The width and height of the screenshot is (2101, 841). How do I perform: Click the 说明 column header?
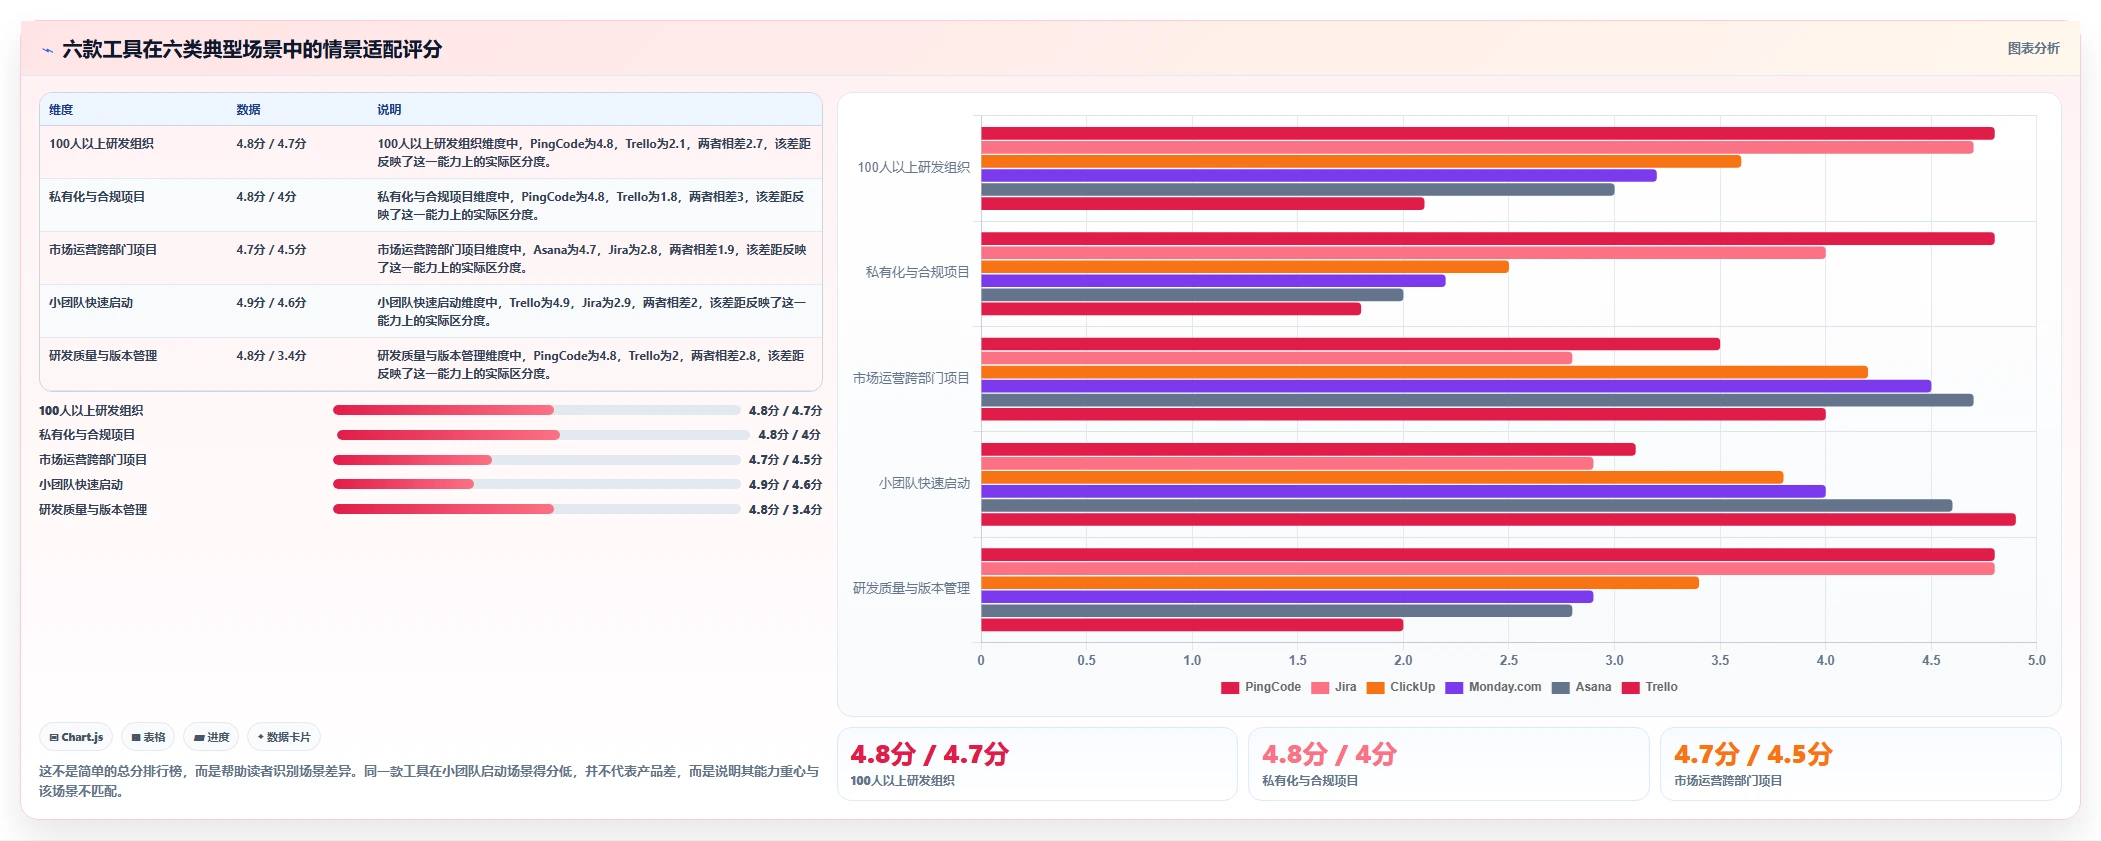tap(389, 110)
